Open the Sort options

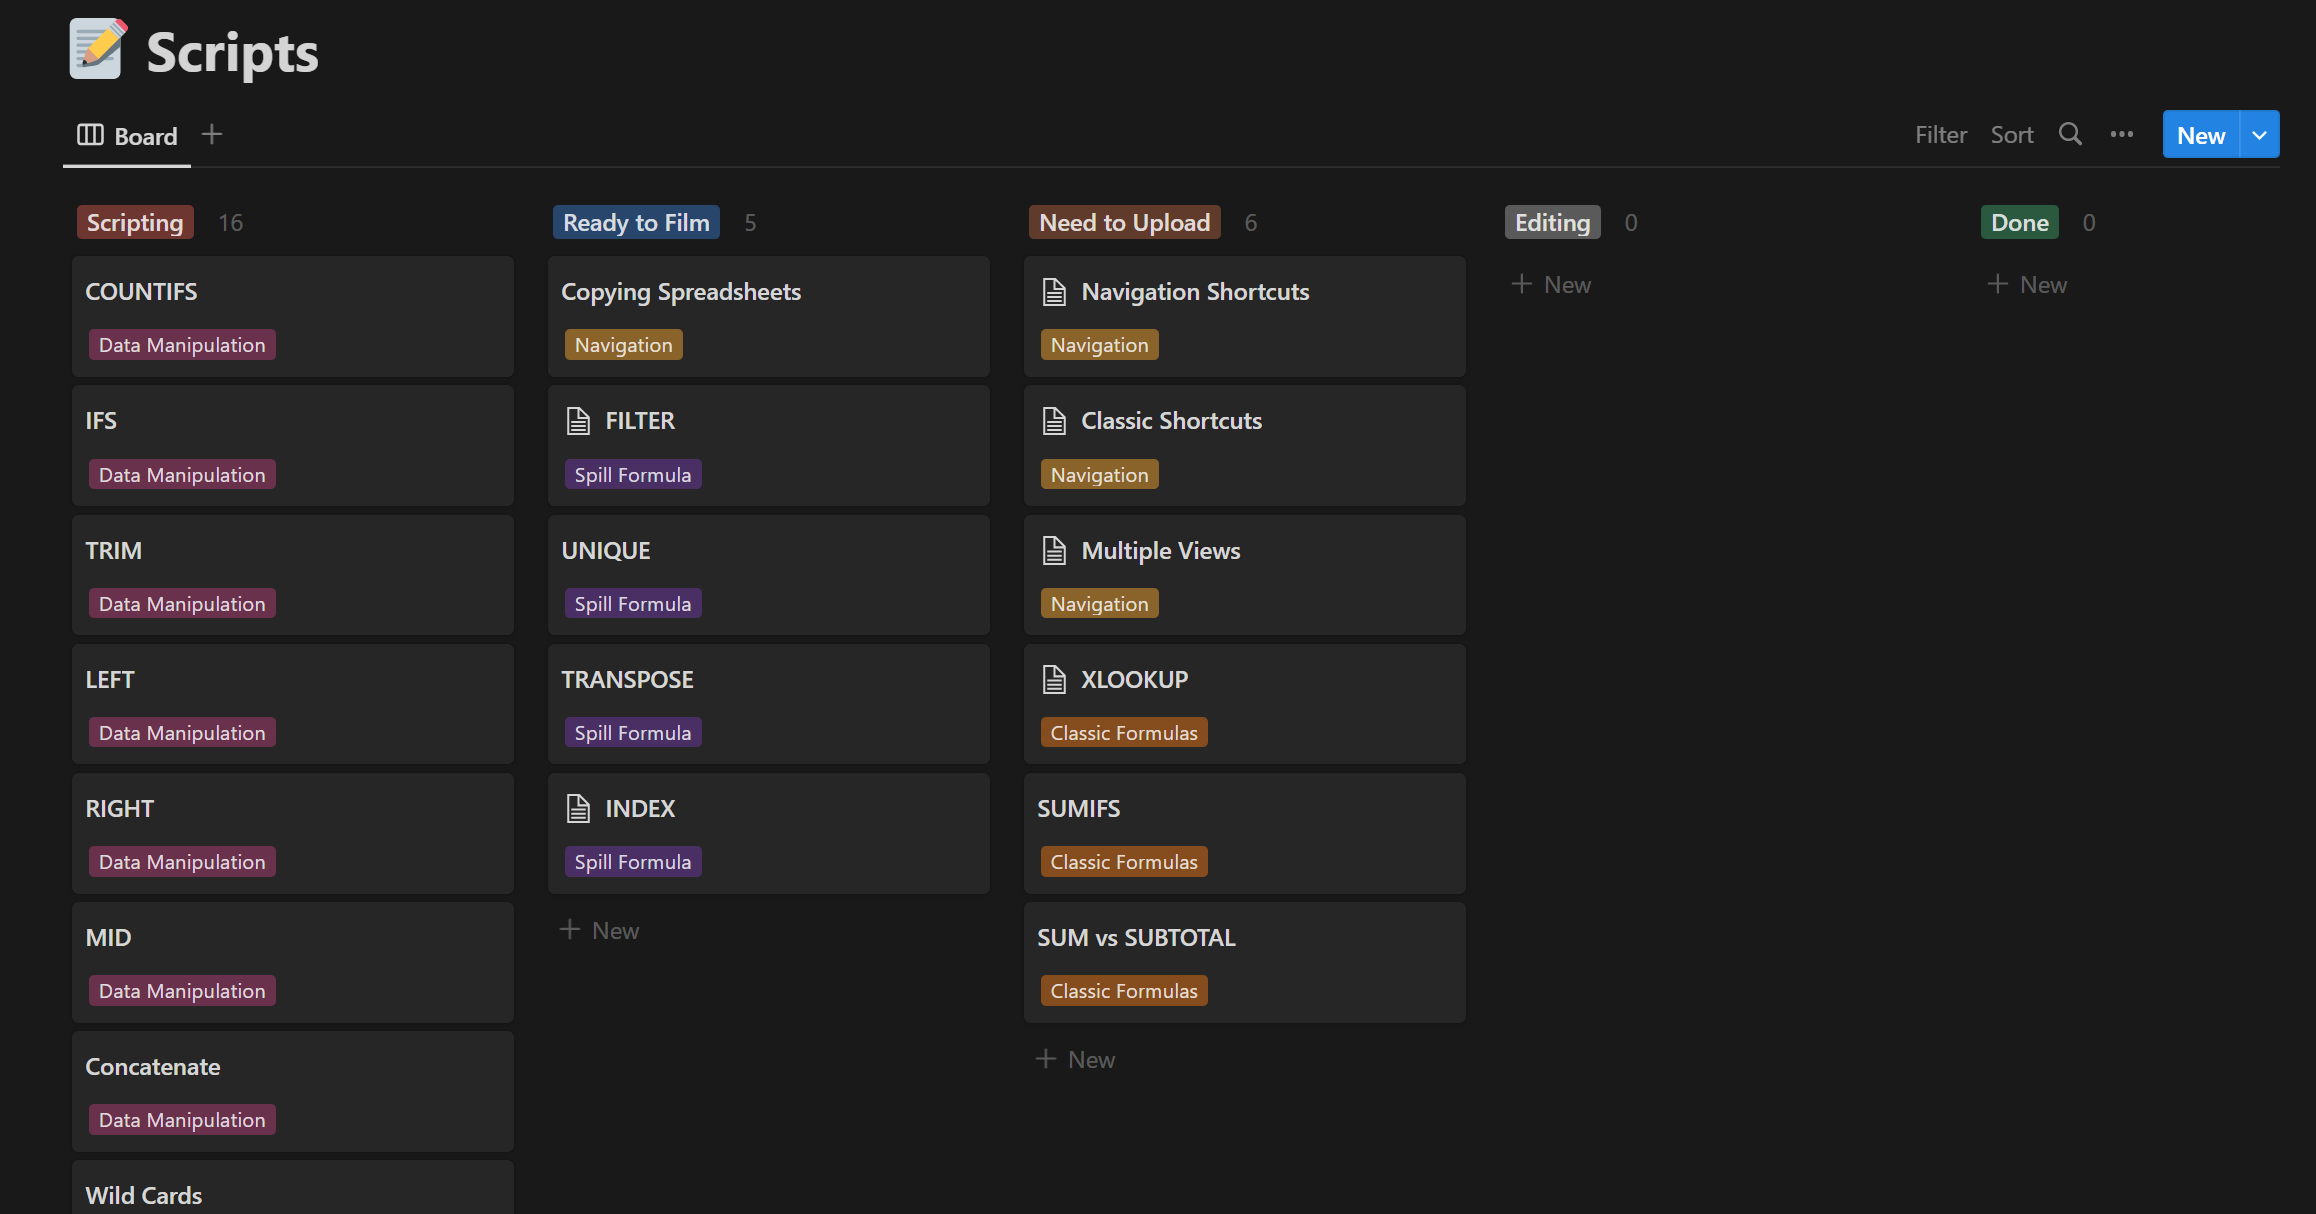tap(2011, 135)
